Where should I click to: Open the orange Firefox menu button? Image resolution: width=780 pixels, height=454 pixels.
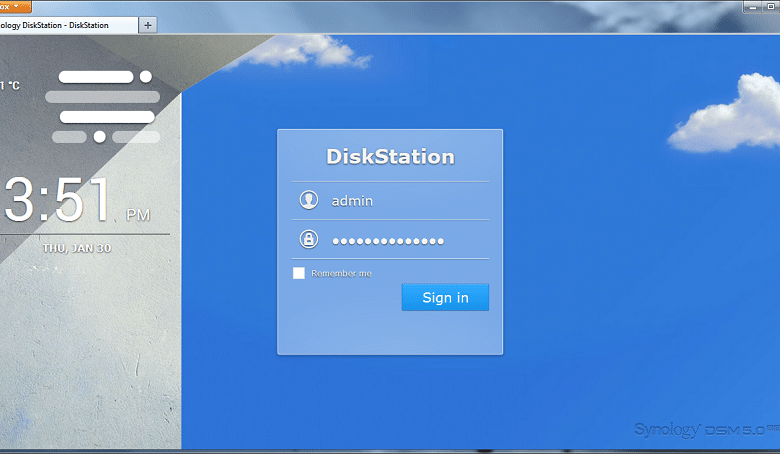coord(15,6)
